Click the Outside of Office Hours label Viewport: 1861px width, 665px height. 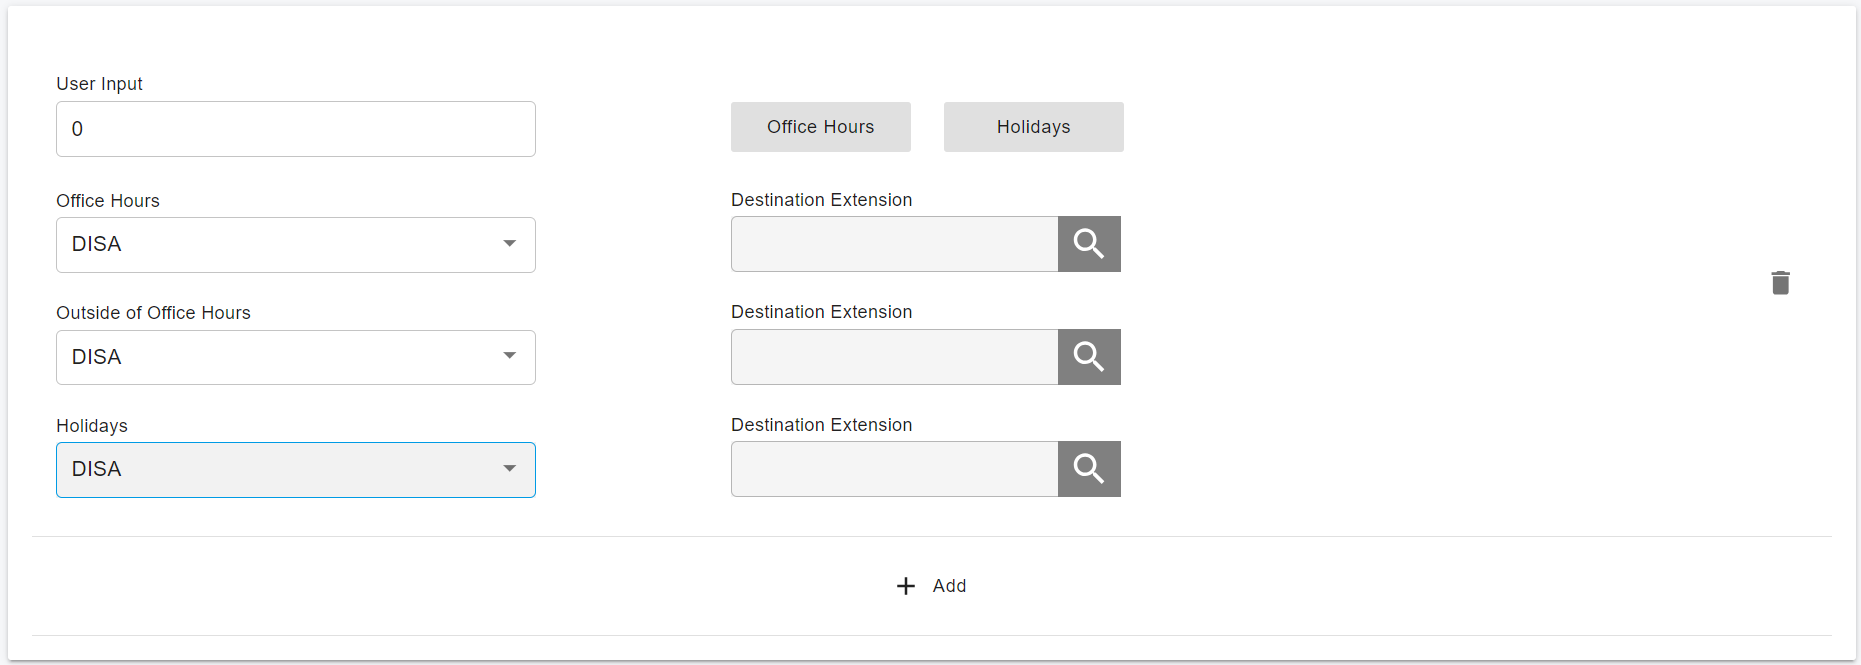coord(153,313)
